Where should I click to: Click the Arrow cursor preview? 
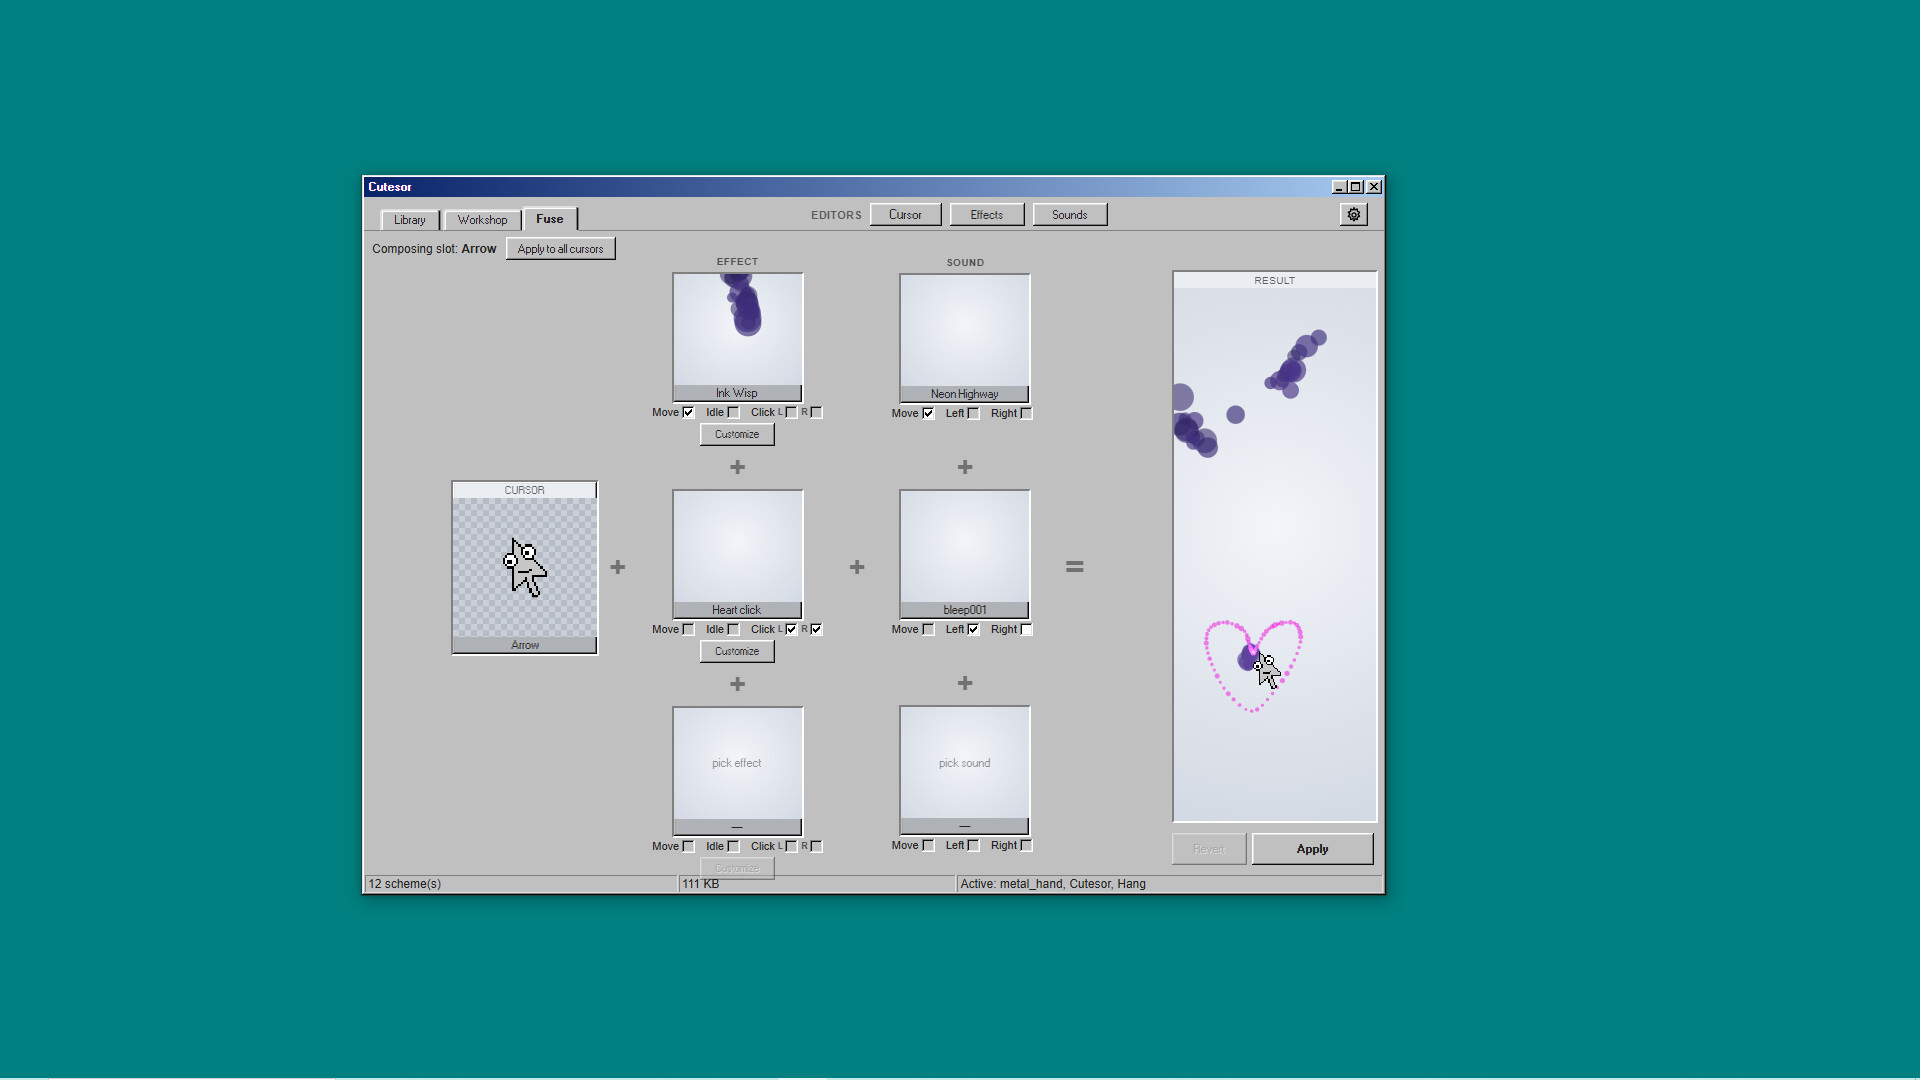click(x=525, y=568)
